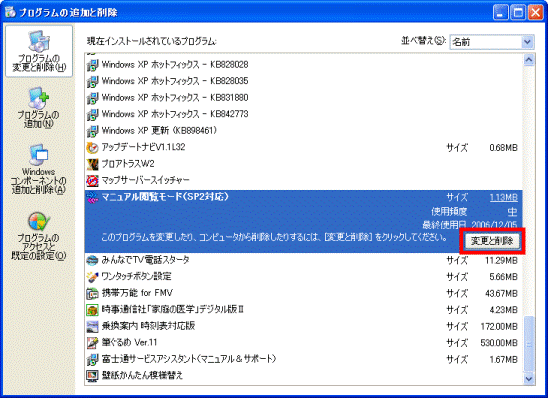Select Windows XP ホットフィックス - KB828035 row
548x398 pixels.
click(x=303, y=81)
